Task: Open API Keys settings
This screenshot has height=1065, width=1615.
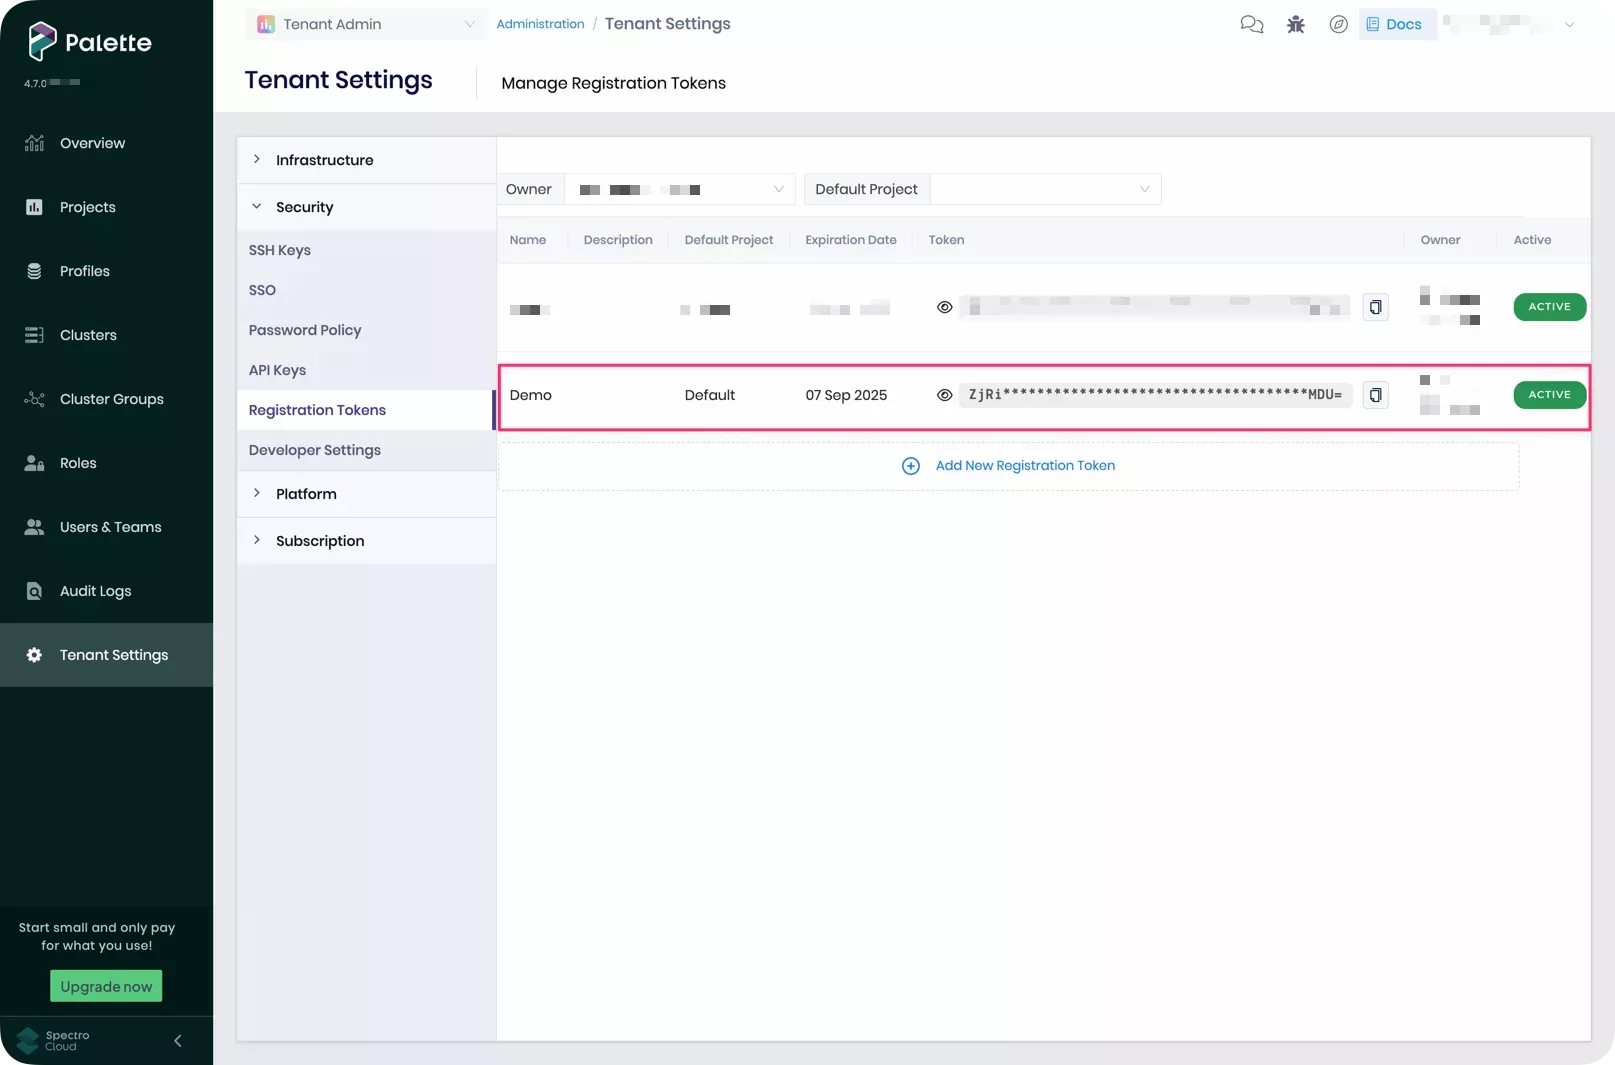Action: click(x=277, y=370)
